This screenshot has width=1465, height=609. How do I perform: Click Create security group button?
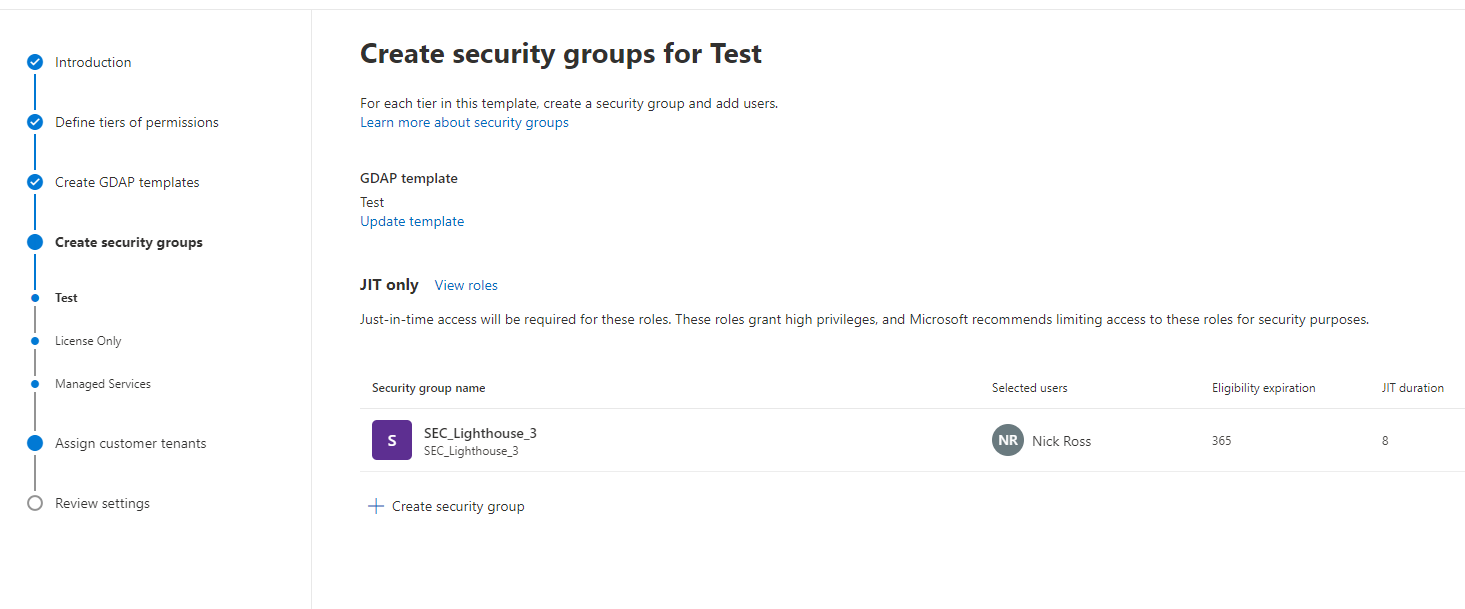(x=457, y=506)
